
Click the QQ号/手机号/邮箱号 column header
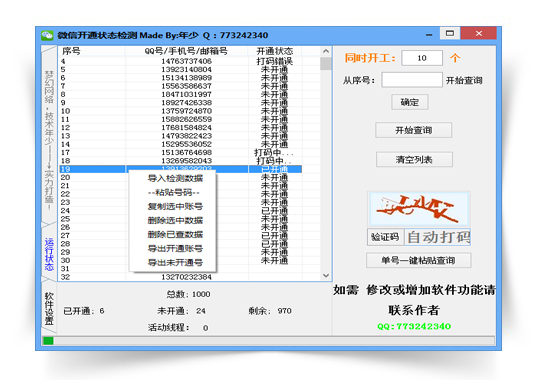(186, 51)
